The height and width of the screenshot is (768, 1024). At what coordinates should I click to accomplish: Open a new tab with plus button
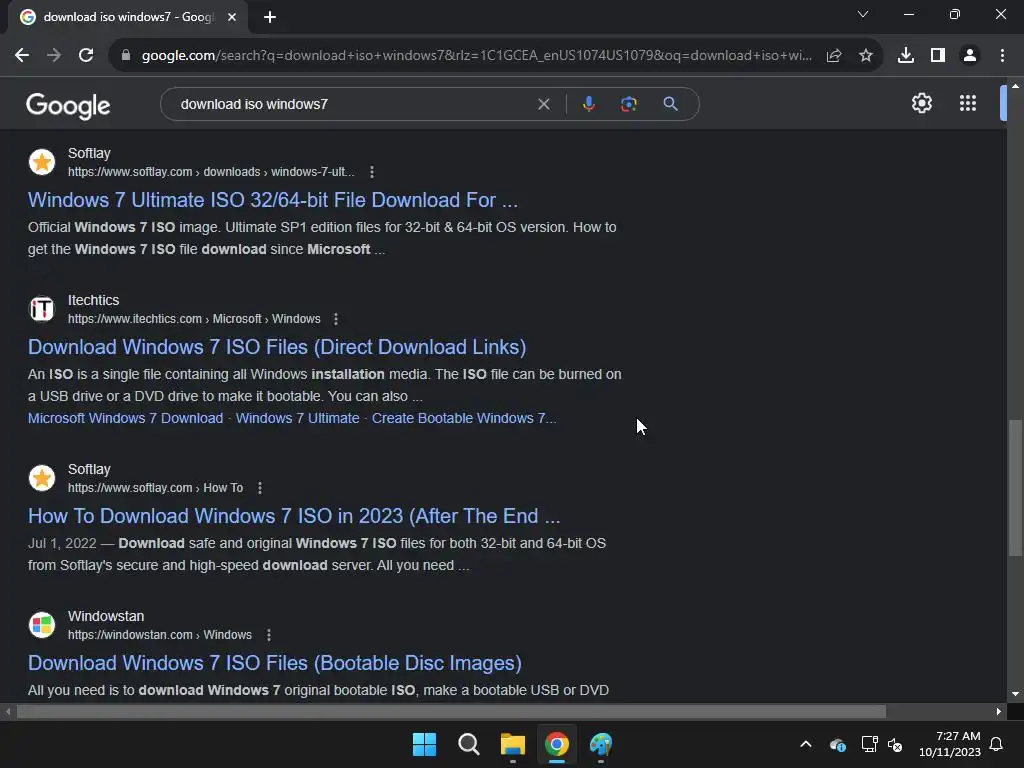(x=270, y=17)
